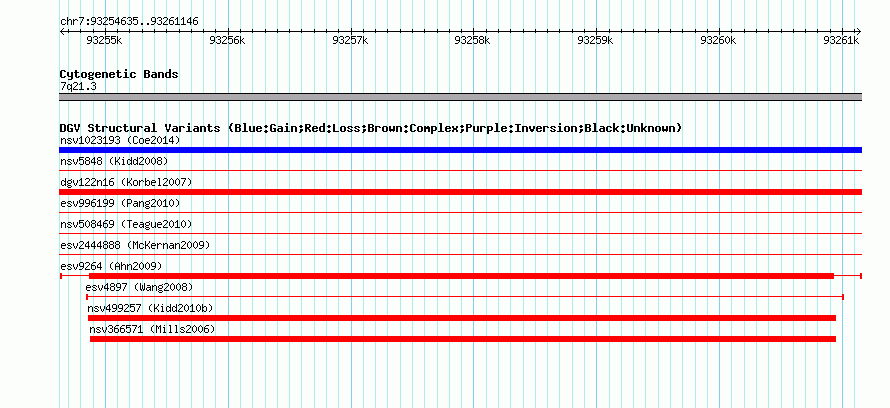The width and height of the screenshot is (890, 408).
Task: Click the 7q21.3 band label
Action: [x=78, y=86]
